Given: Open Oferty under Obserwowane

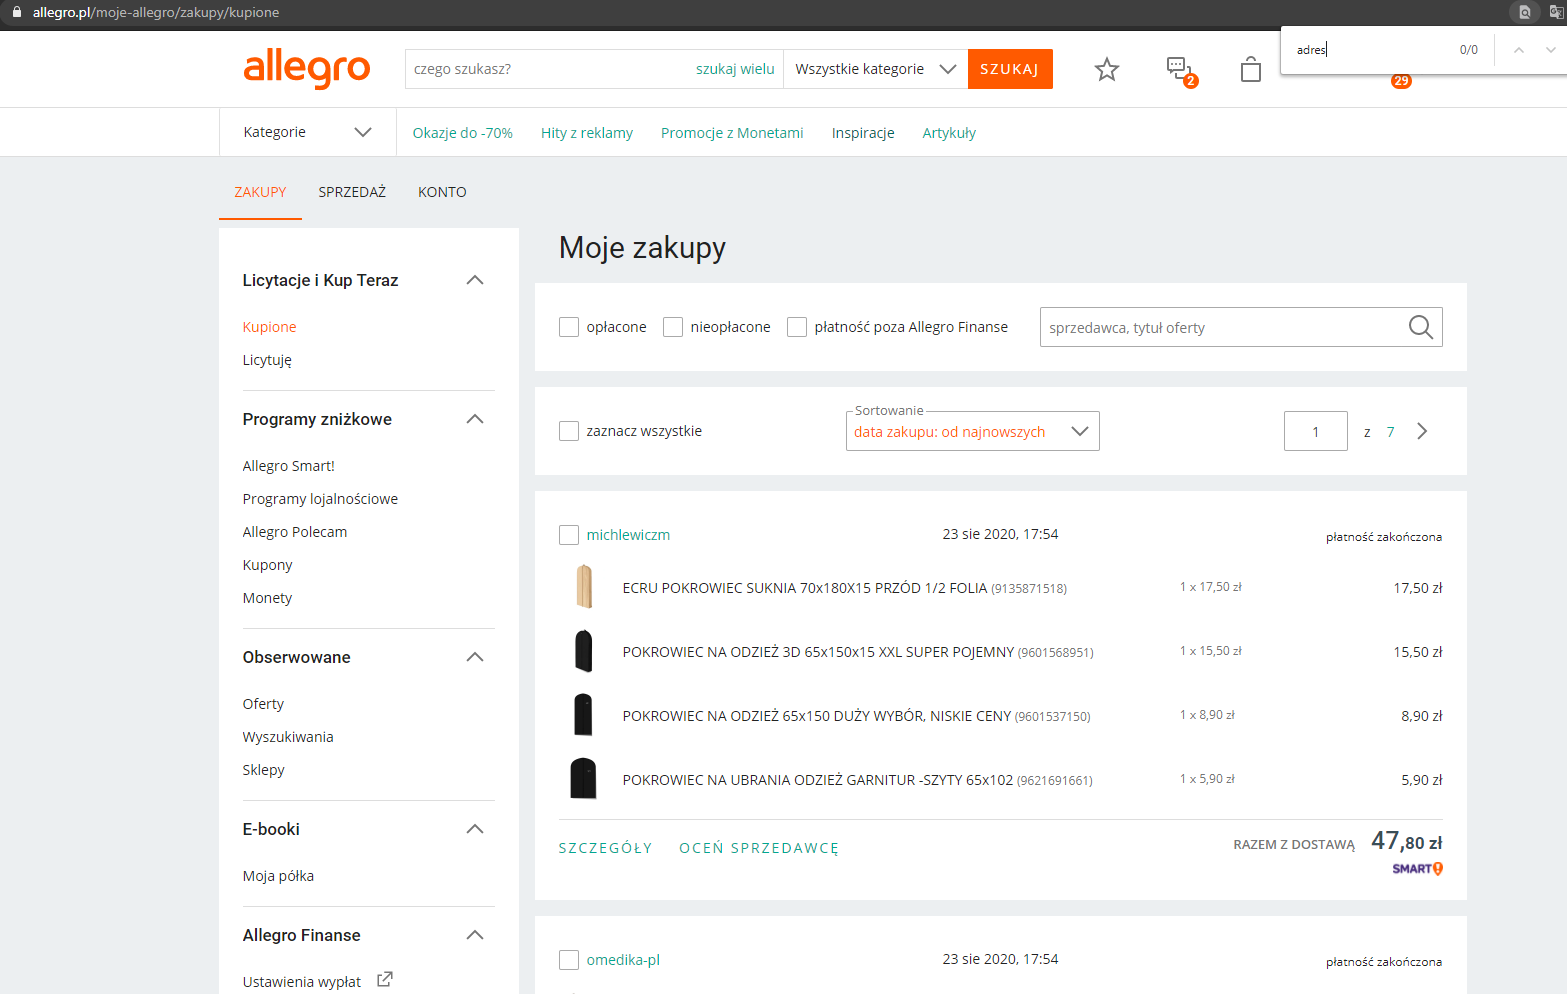Looking at the screenshot, I should [x=263, y=704].
